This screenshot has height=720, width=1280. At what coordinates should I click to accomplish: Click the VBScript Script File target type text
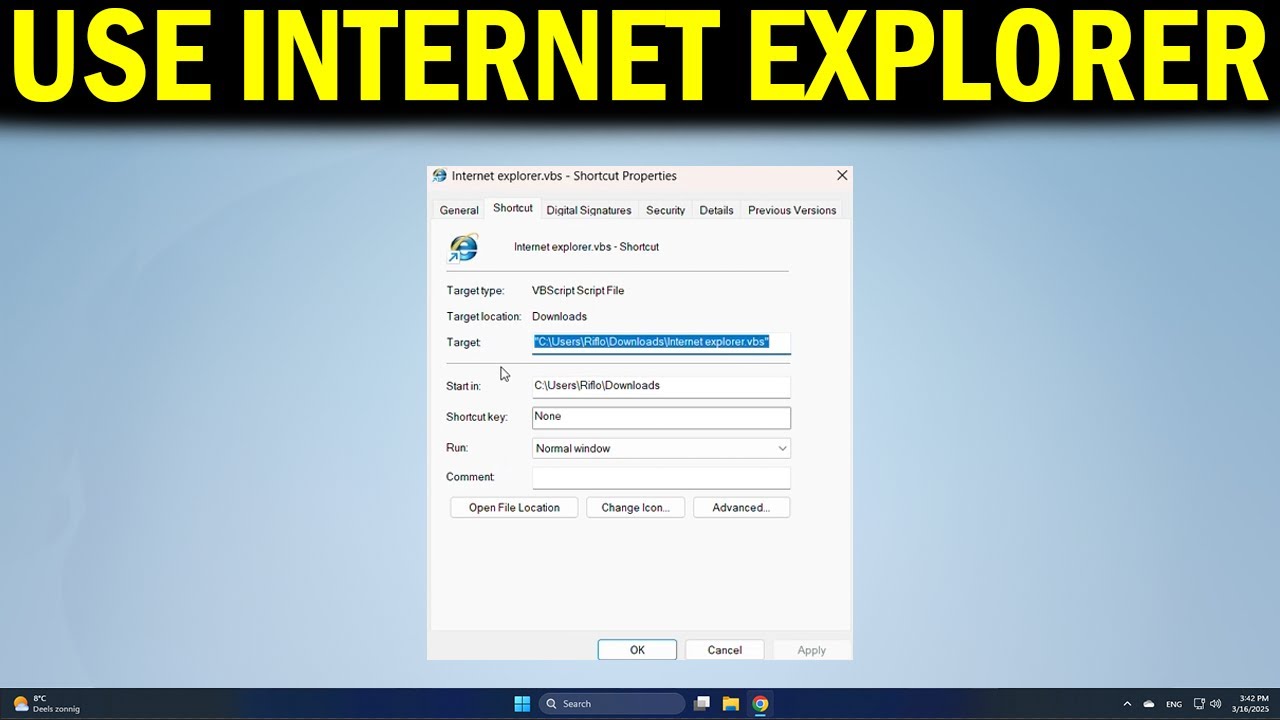click(578, 291)
